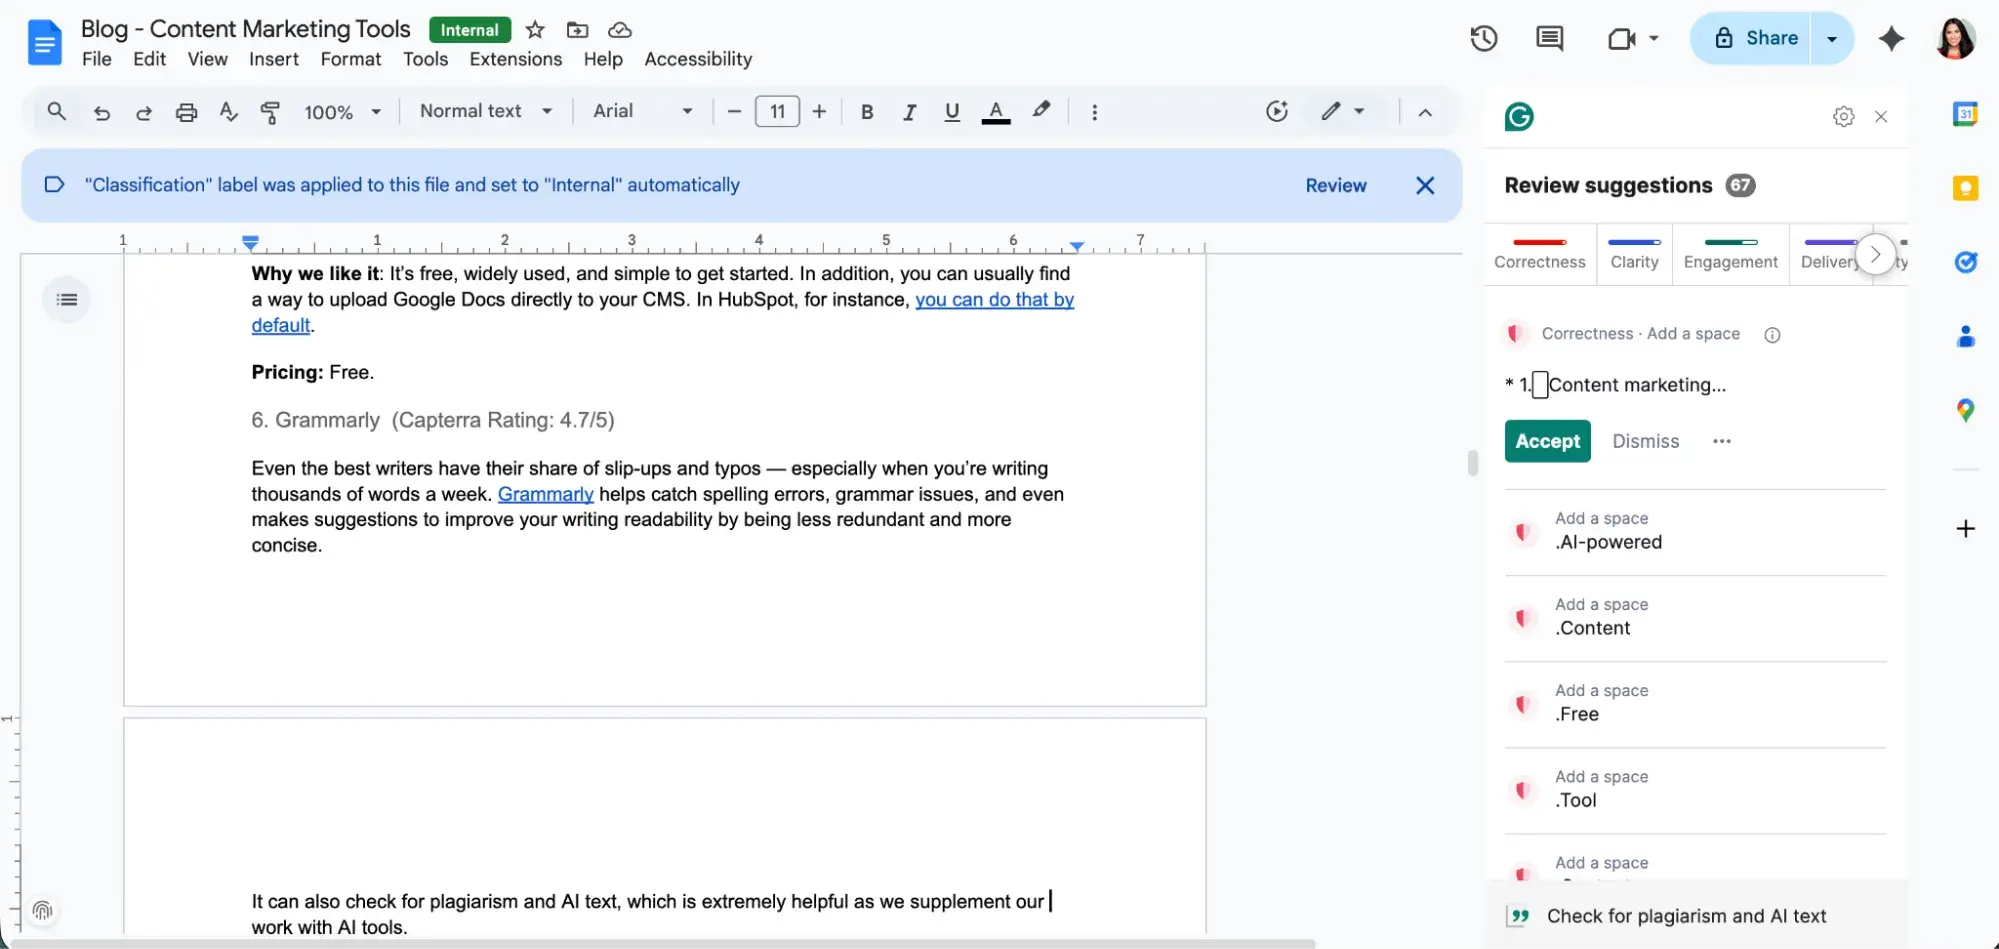Select the paint format tool
1999x949 pixels.
pyautogui.click(x=270, y=111)
